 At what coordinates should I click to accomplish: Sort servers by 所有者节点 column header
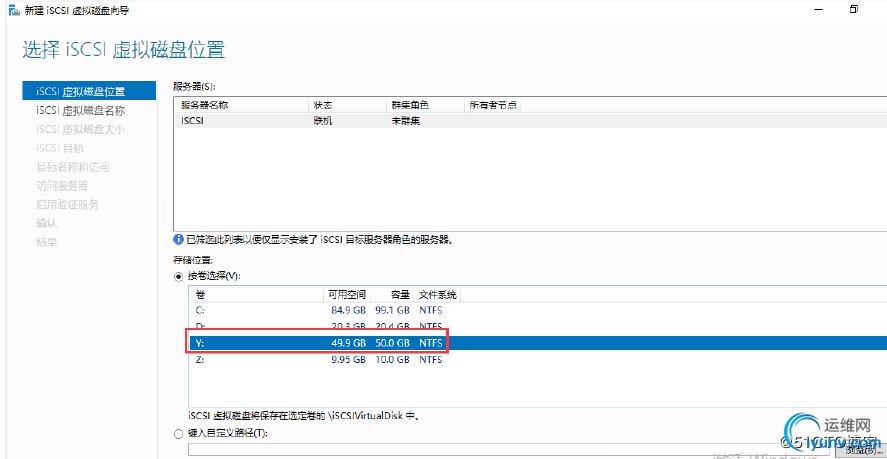tap(492, 105)
